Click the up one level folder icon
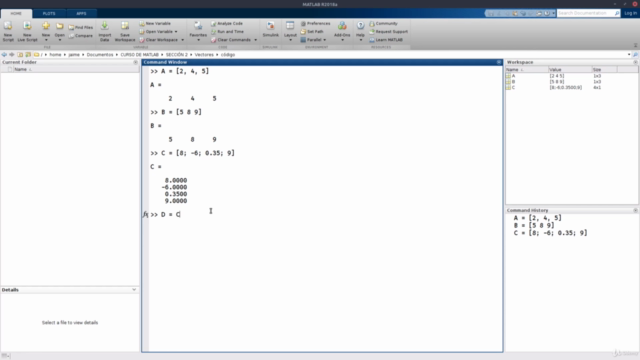Screen dimensions: 640x360 (20, 54)
